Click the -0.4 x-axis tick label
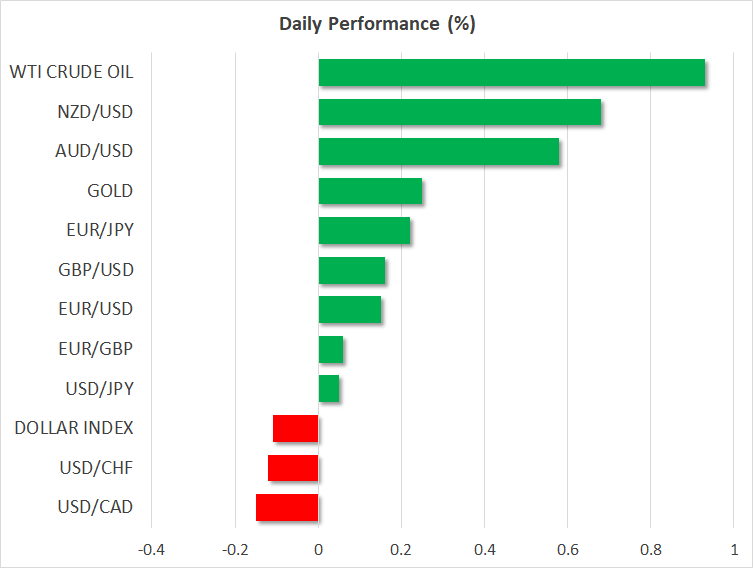This screenshot has width=753, height=568. coord(151,549)
